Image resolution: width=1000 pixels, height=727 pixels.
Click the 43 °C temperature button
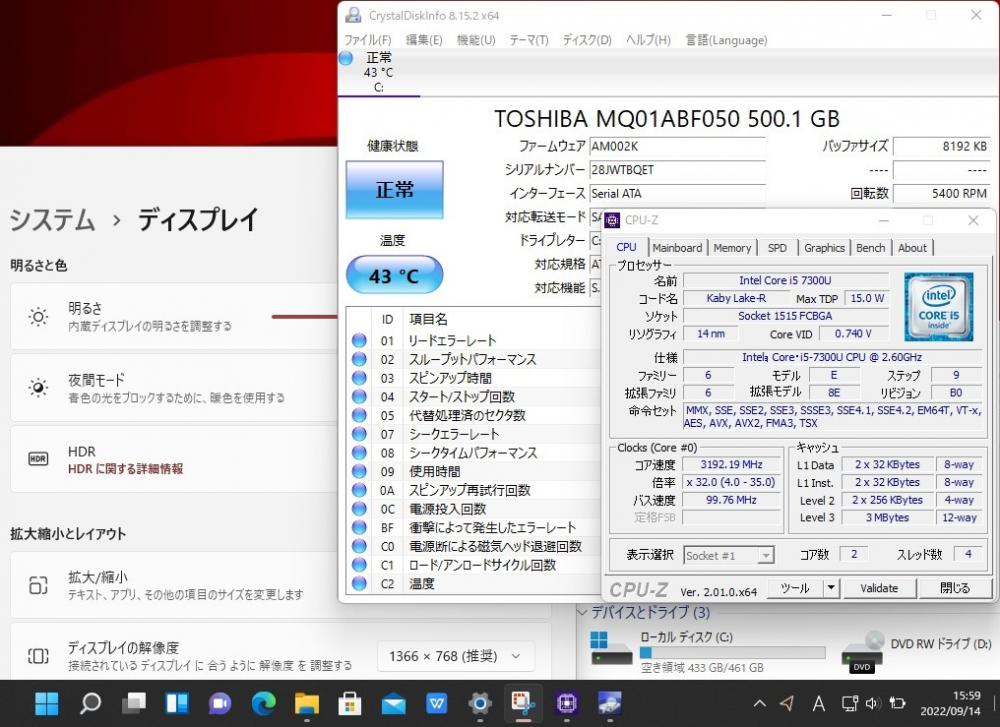[x=394, y=275]
